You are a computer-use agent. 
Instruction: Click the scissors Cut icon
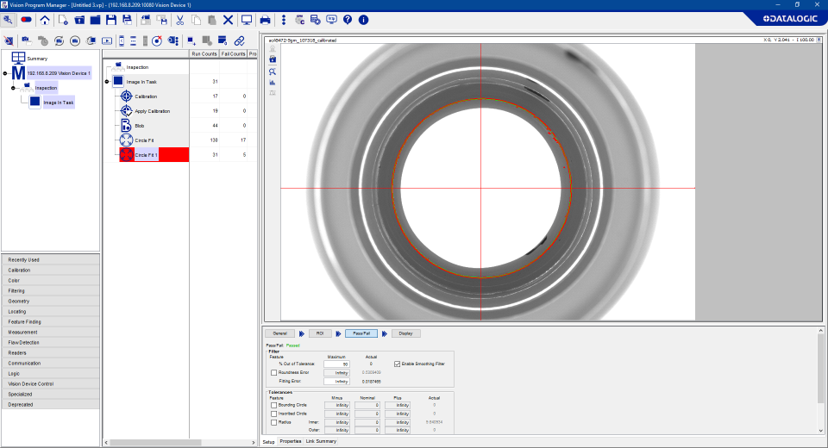point(179,20)
